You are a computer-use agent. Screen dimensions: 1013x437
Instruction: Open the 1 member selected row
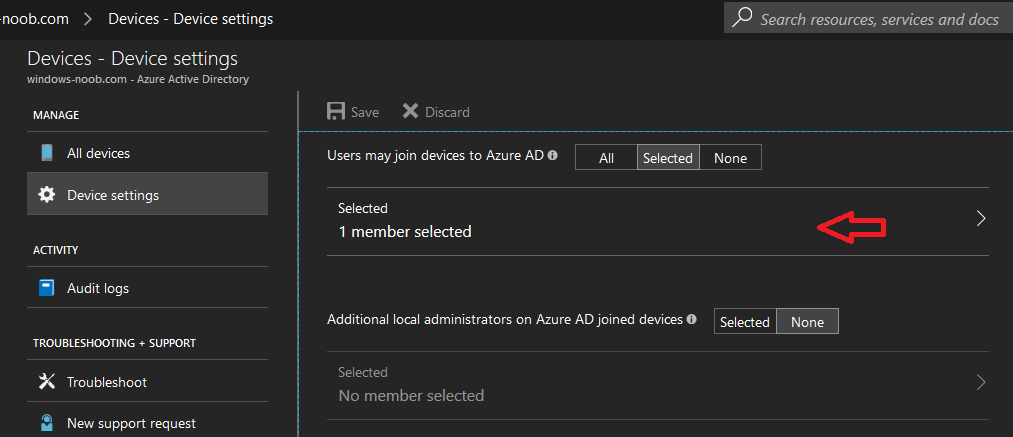pyautogui.click(x=658, y=221)
